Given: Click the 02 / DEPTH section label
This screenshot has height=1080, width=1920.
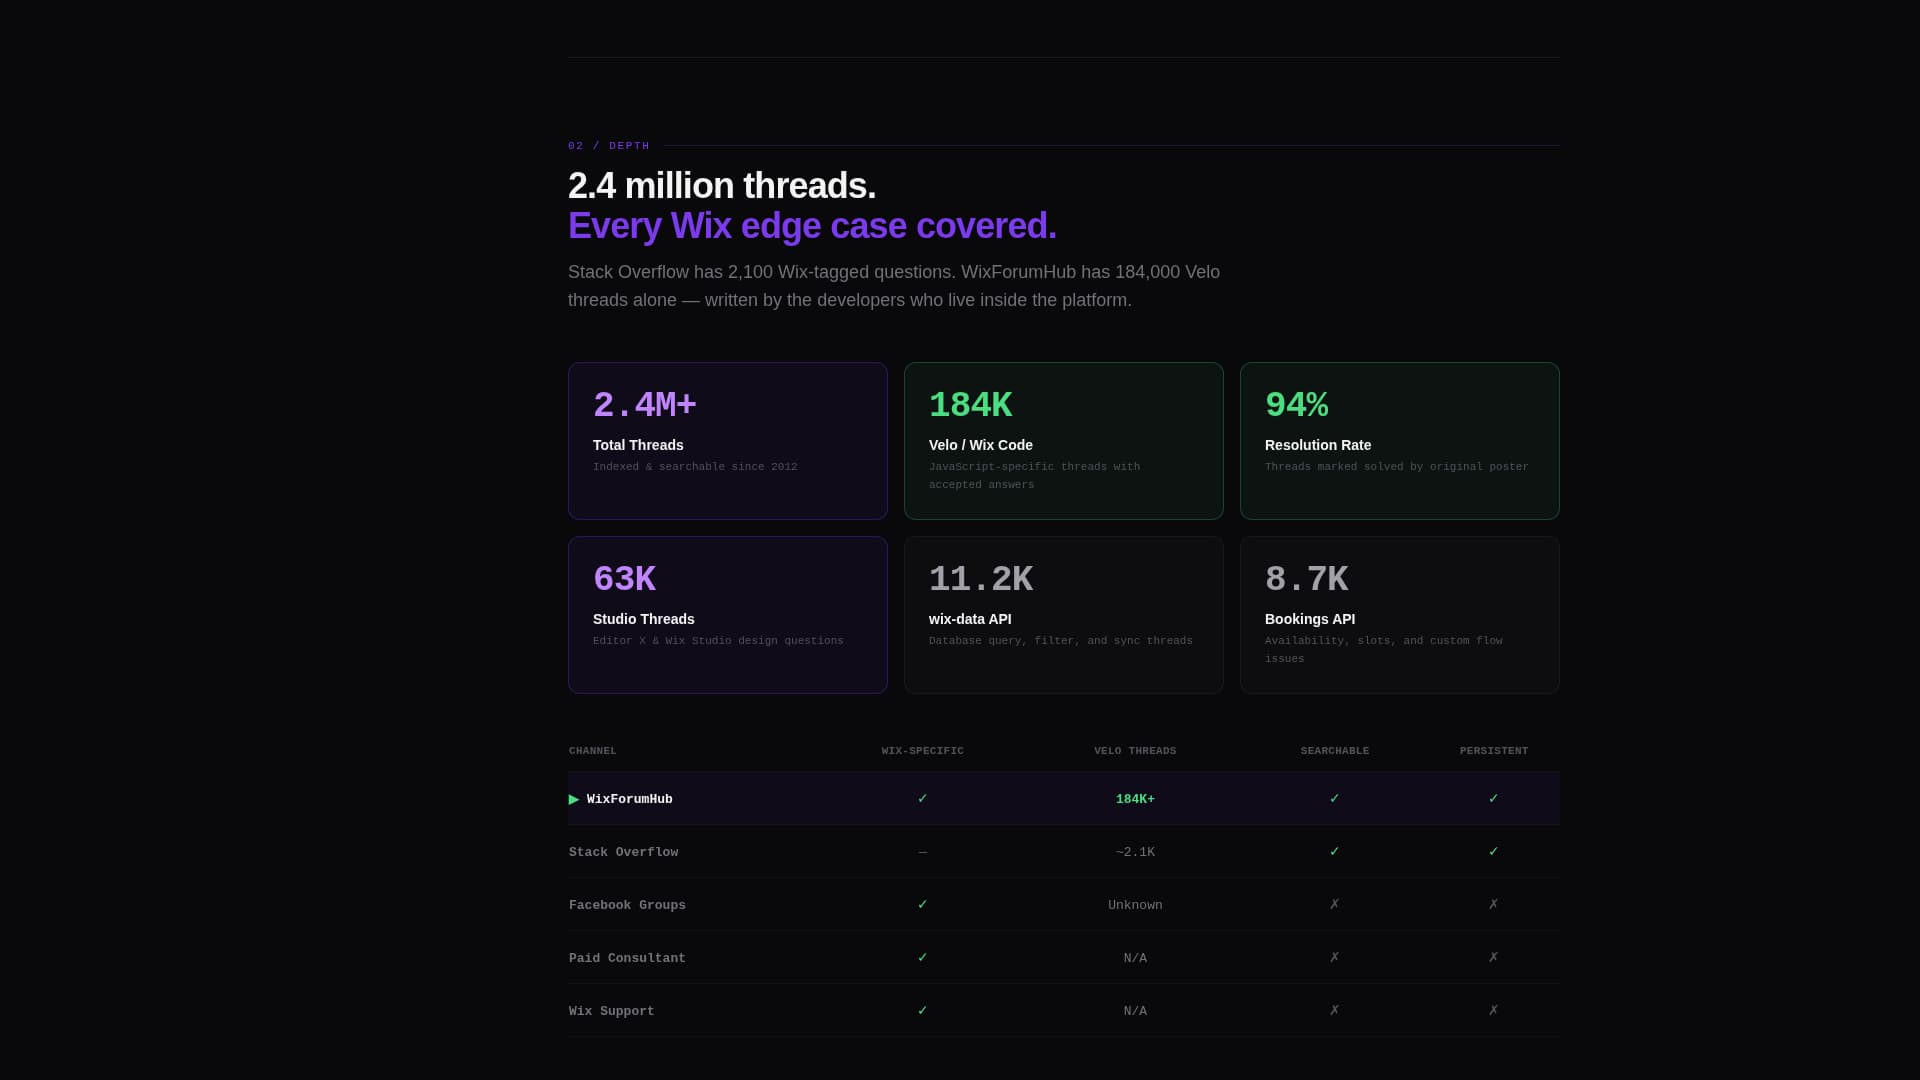Looking at the screenshot, I should pyautogui.click(x=607, y=145).
